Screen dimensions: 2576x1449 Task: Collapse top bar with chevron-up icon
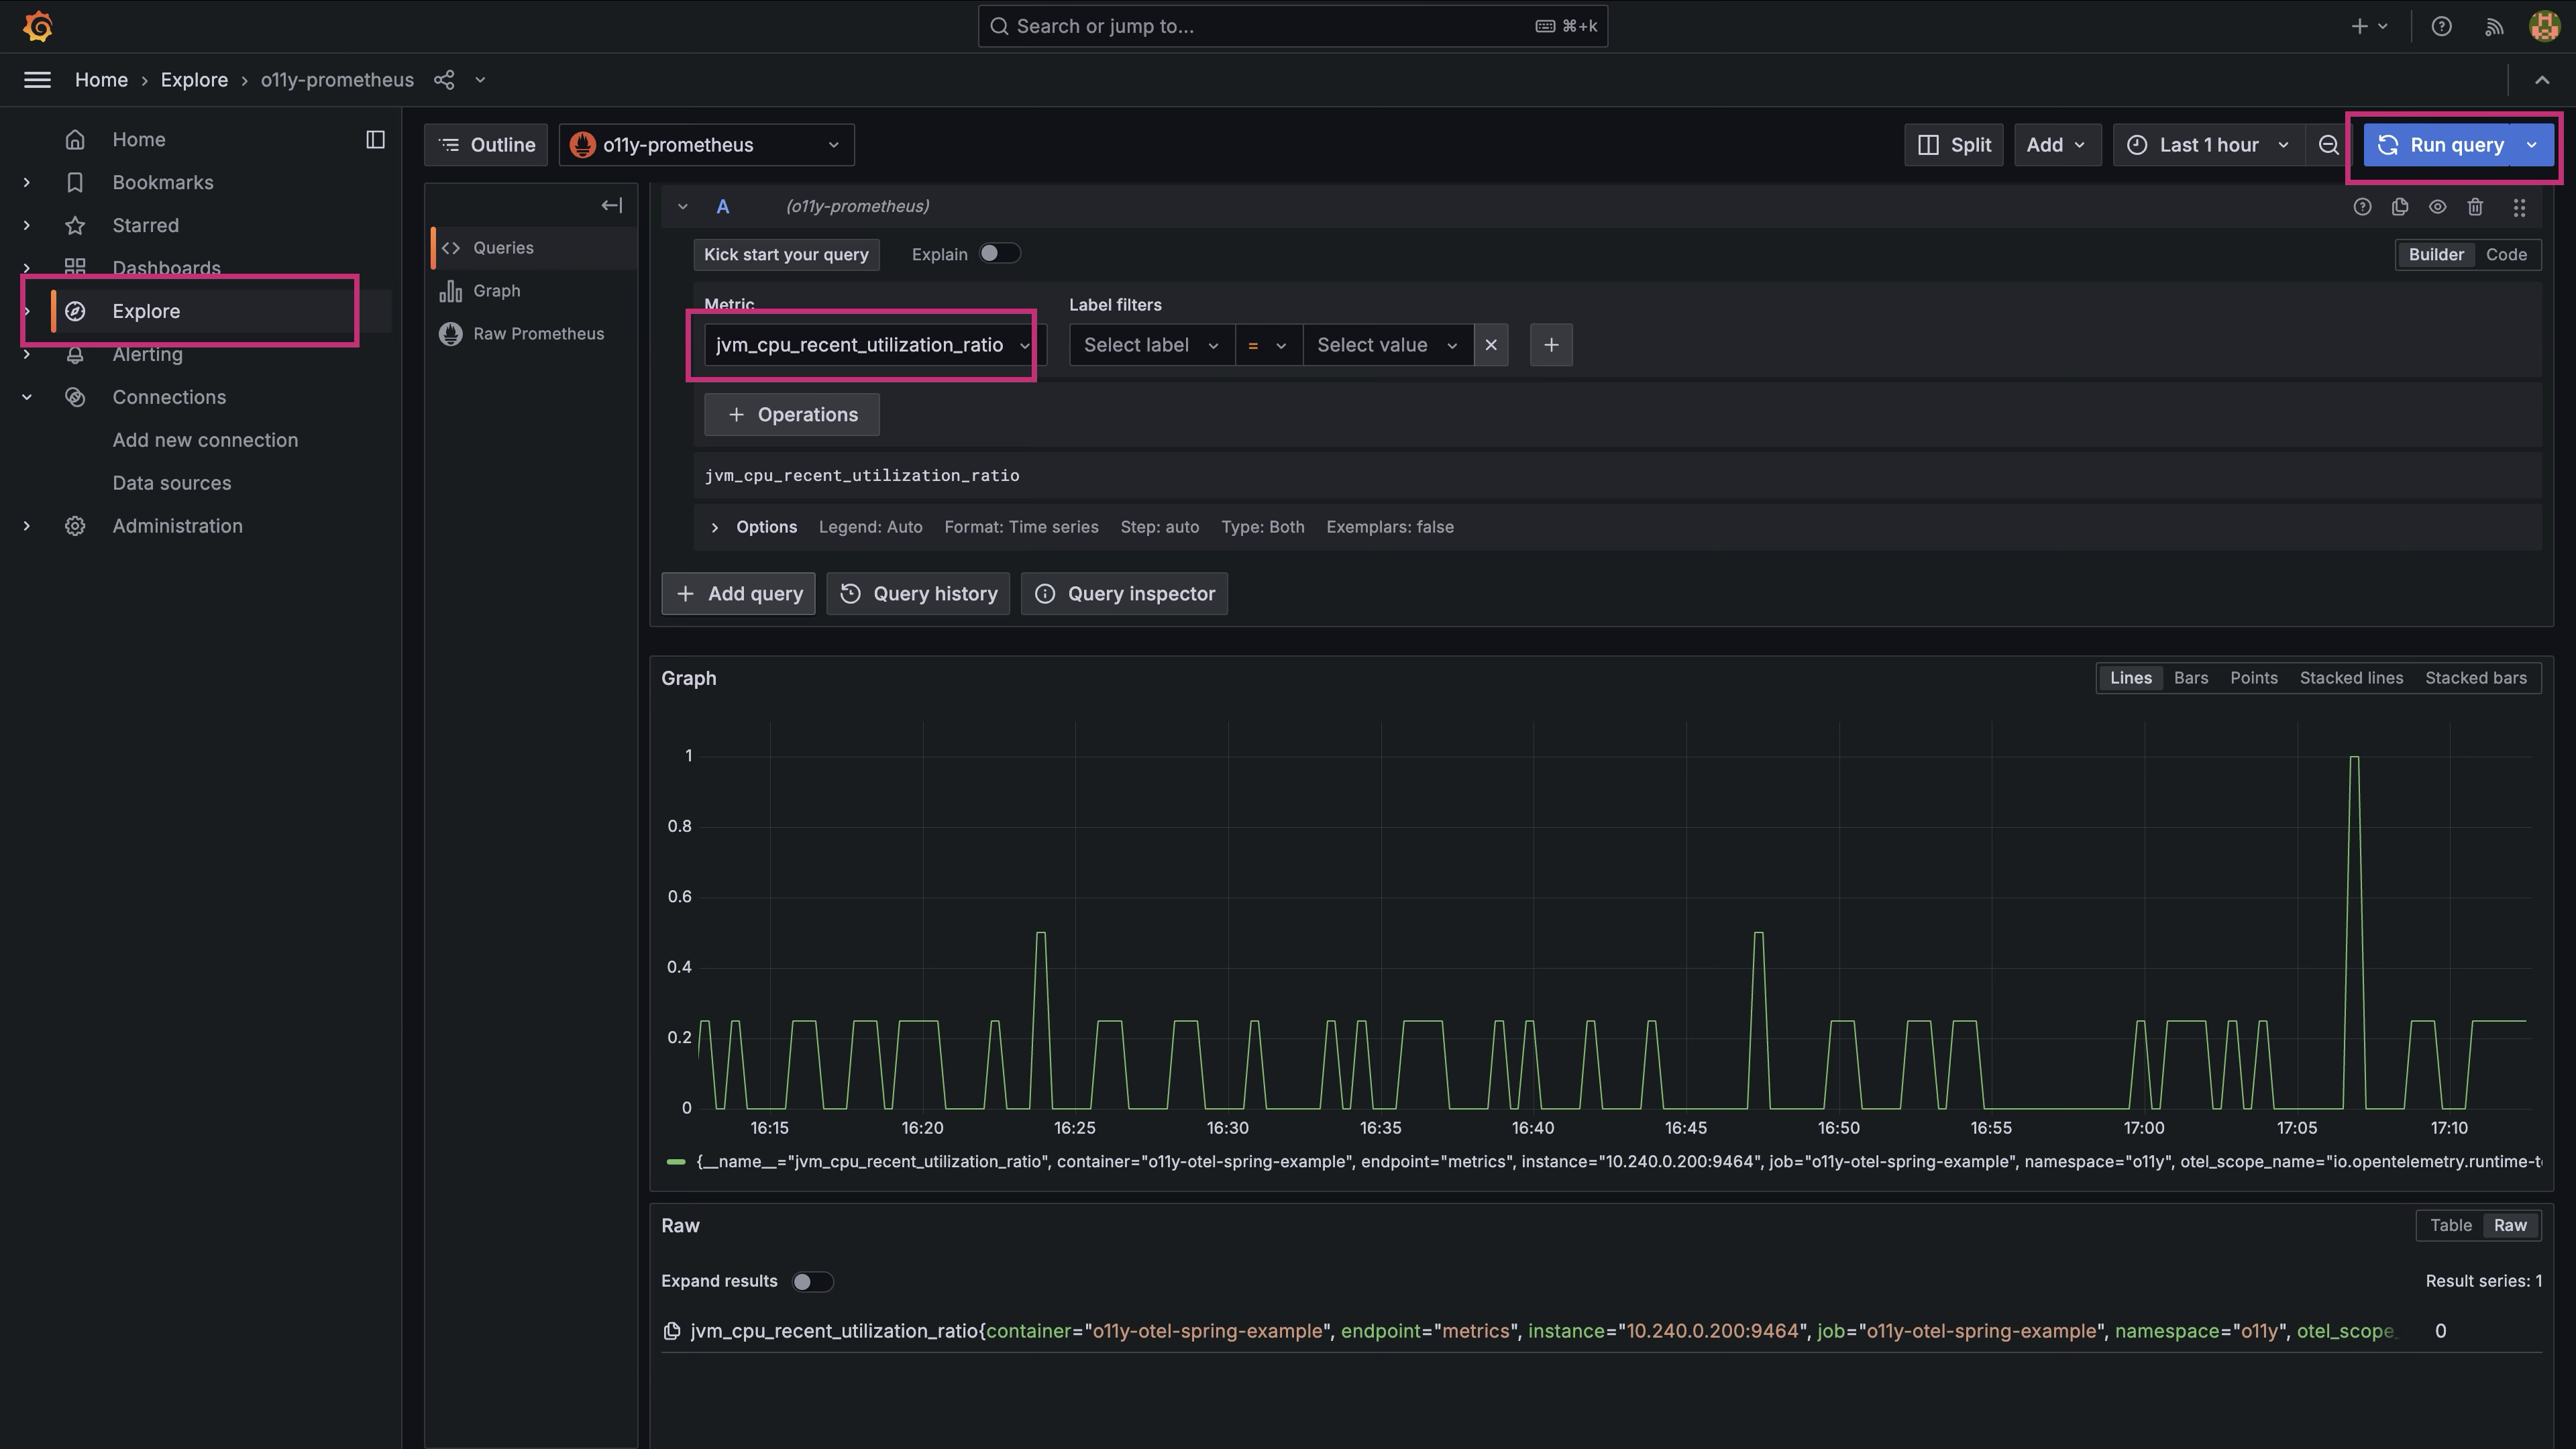2541,80
